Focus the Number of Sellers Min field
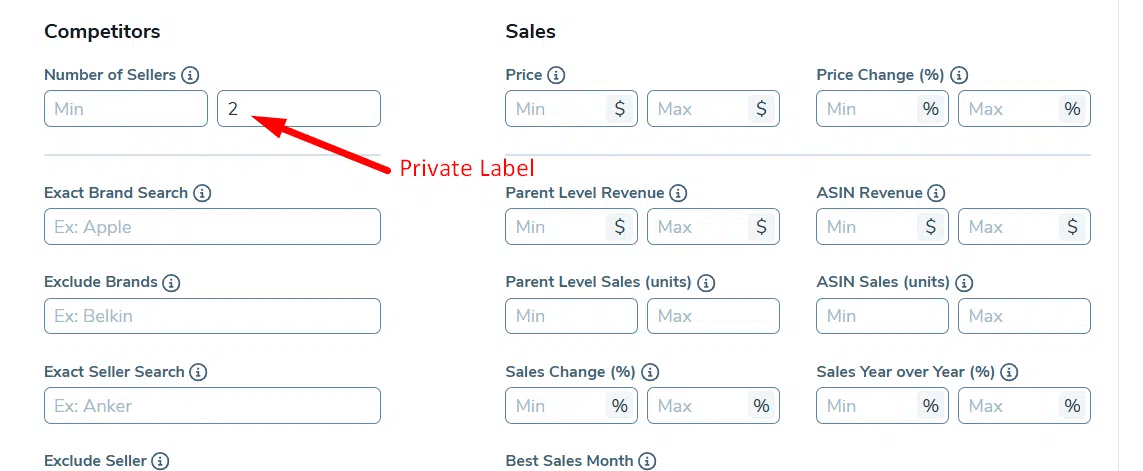 (x=125, y=109)
